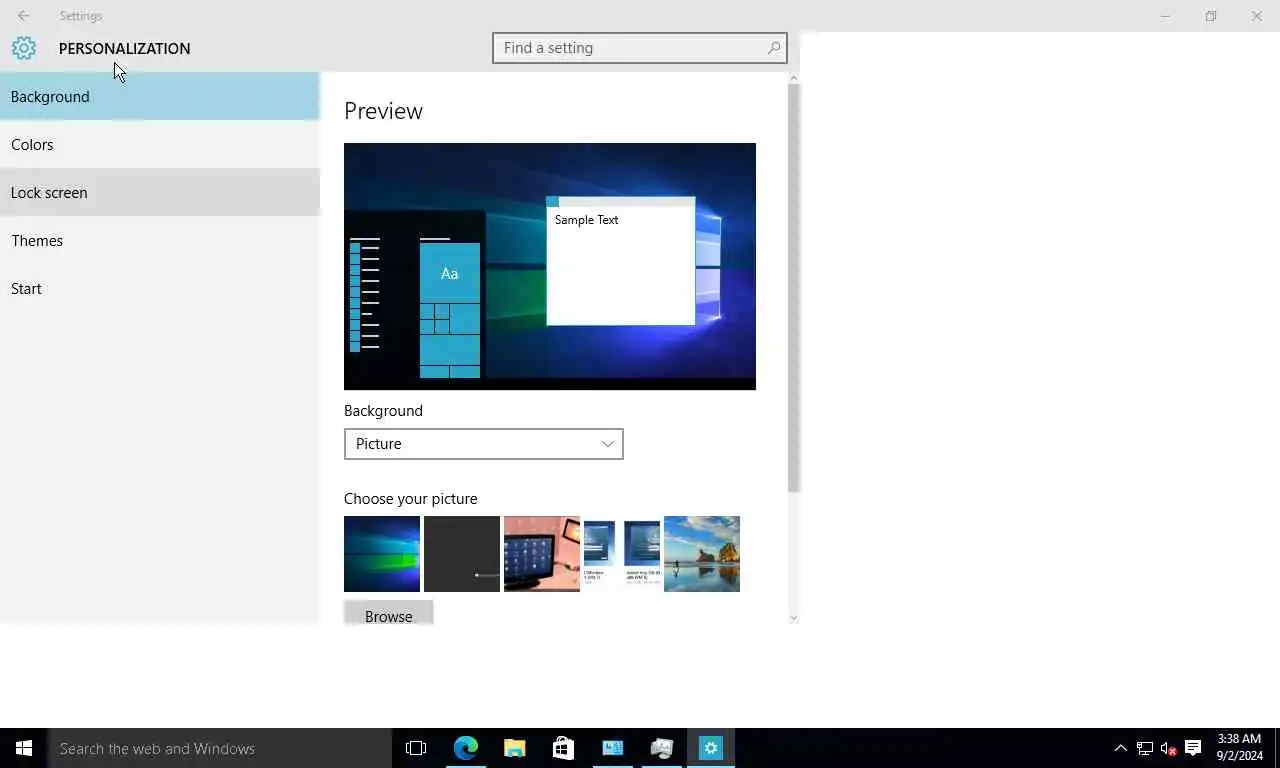The image size is (1280, 768).
Task: Open the Themes category
Action: click(160, 240)
